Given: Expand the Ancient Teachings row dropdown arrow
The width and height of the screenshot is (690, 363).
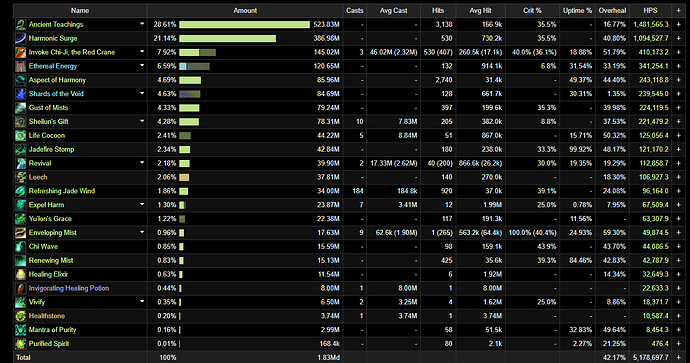Looking at the screenshot, I should pyautogui.click(x=142, y=24).
